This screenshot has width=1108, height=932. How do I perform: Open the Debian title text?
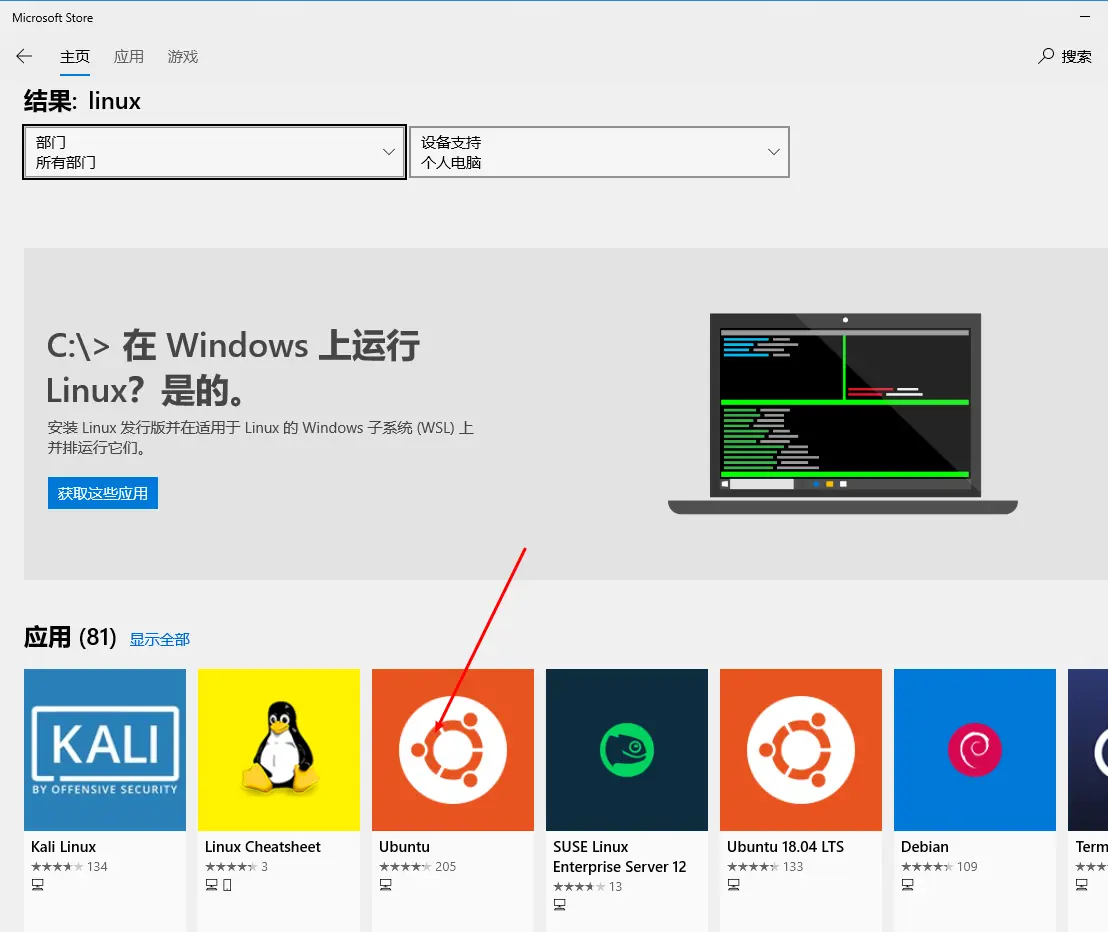924,847
